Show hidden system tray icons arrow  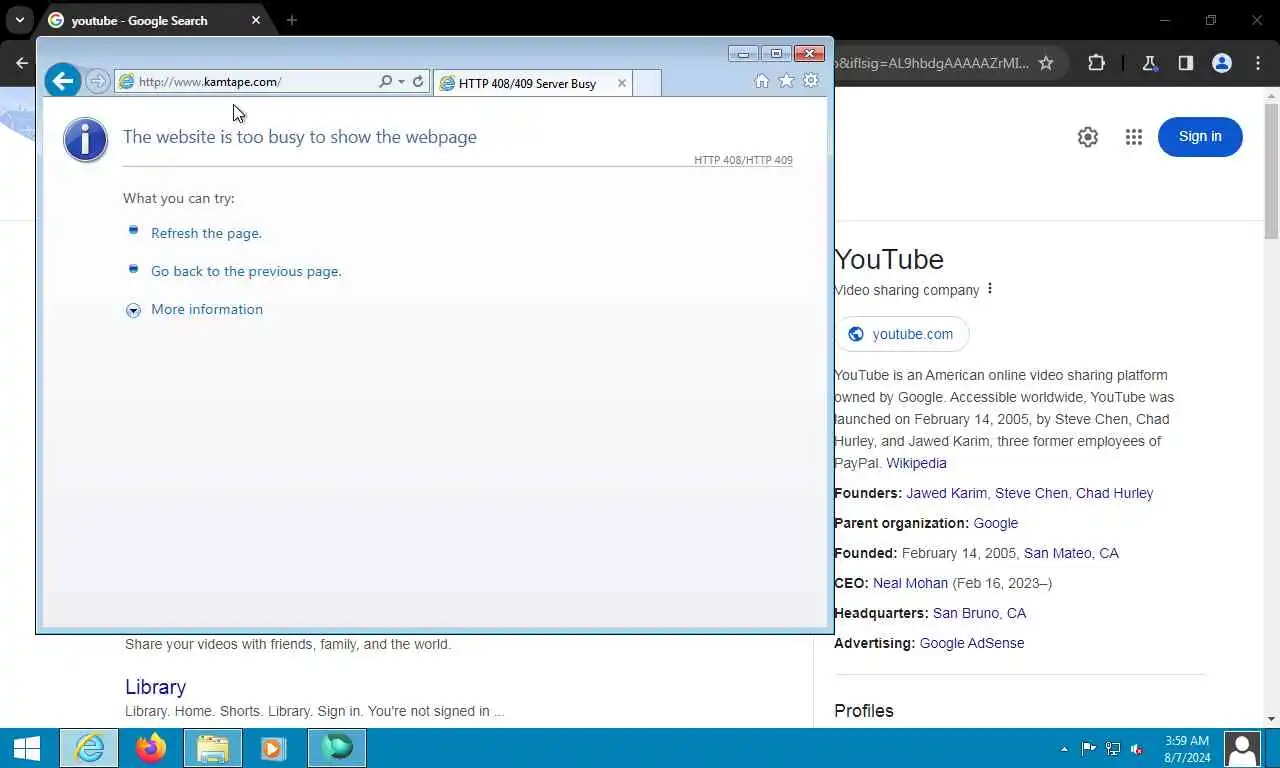point(1064,748)
